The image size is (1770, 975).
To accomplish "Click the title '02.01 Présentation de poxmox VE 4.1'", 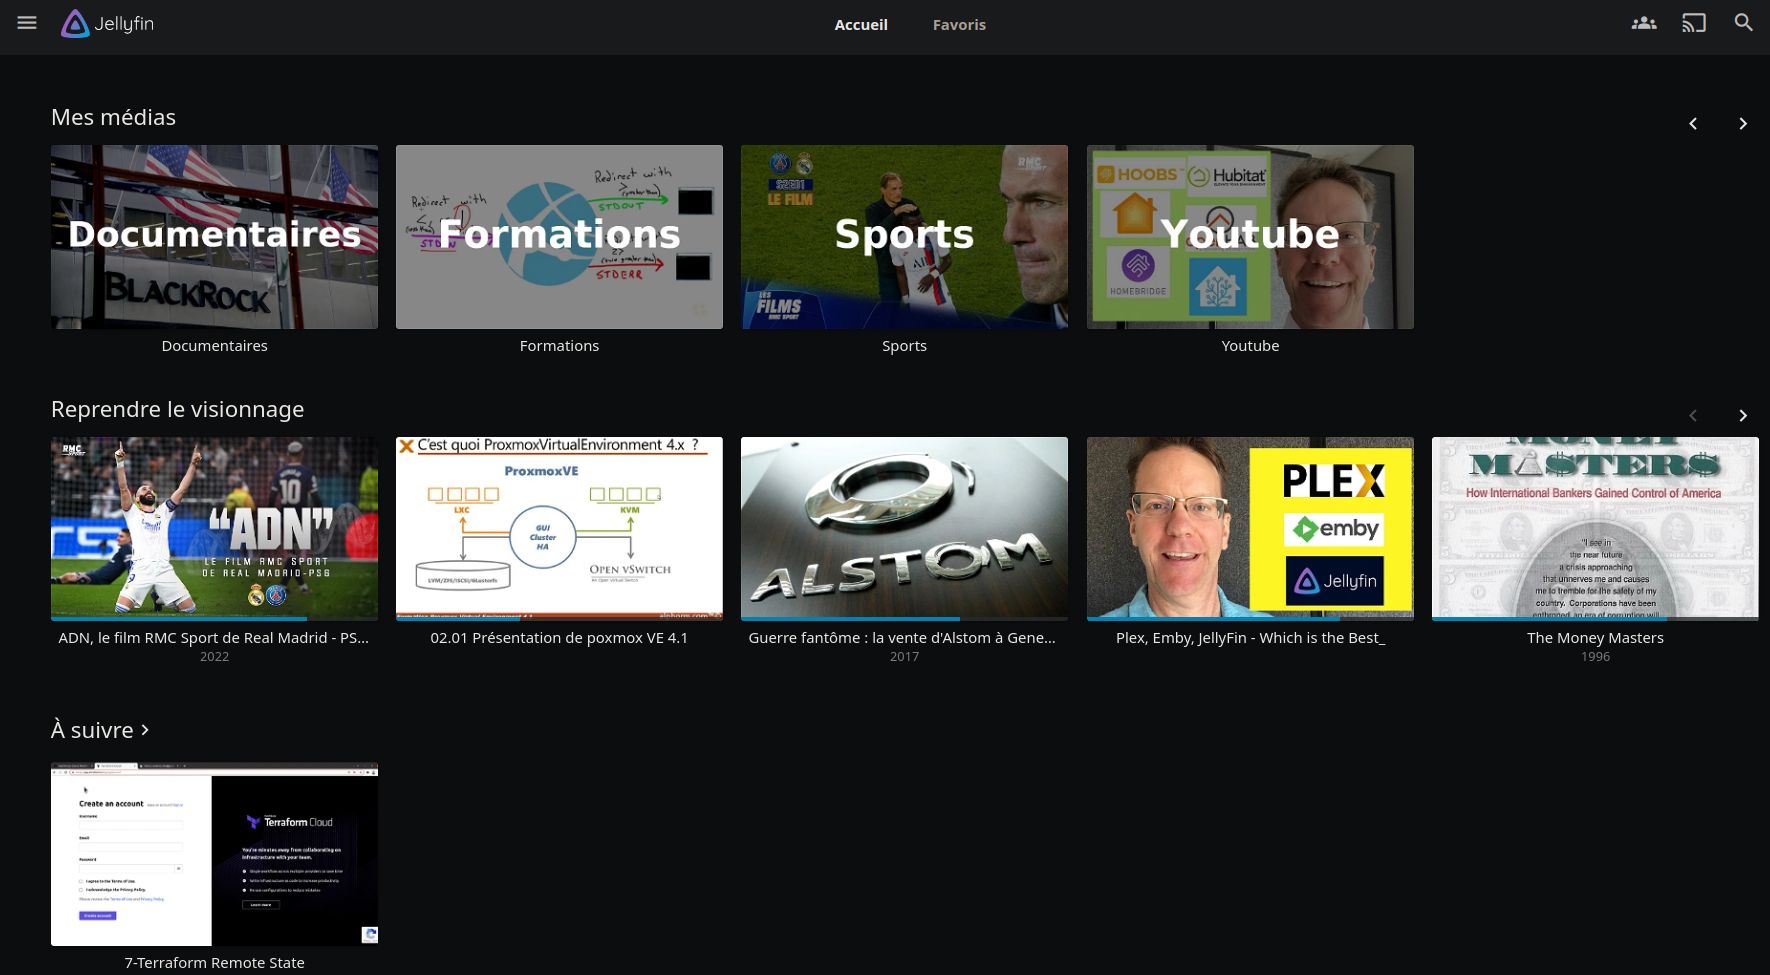I will click(559, 638).
